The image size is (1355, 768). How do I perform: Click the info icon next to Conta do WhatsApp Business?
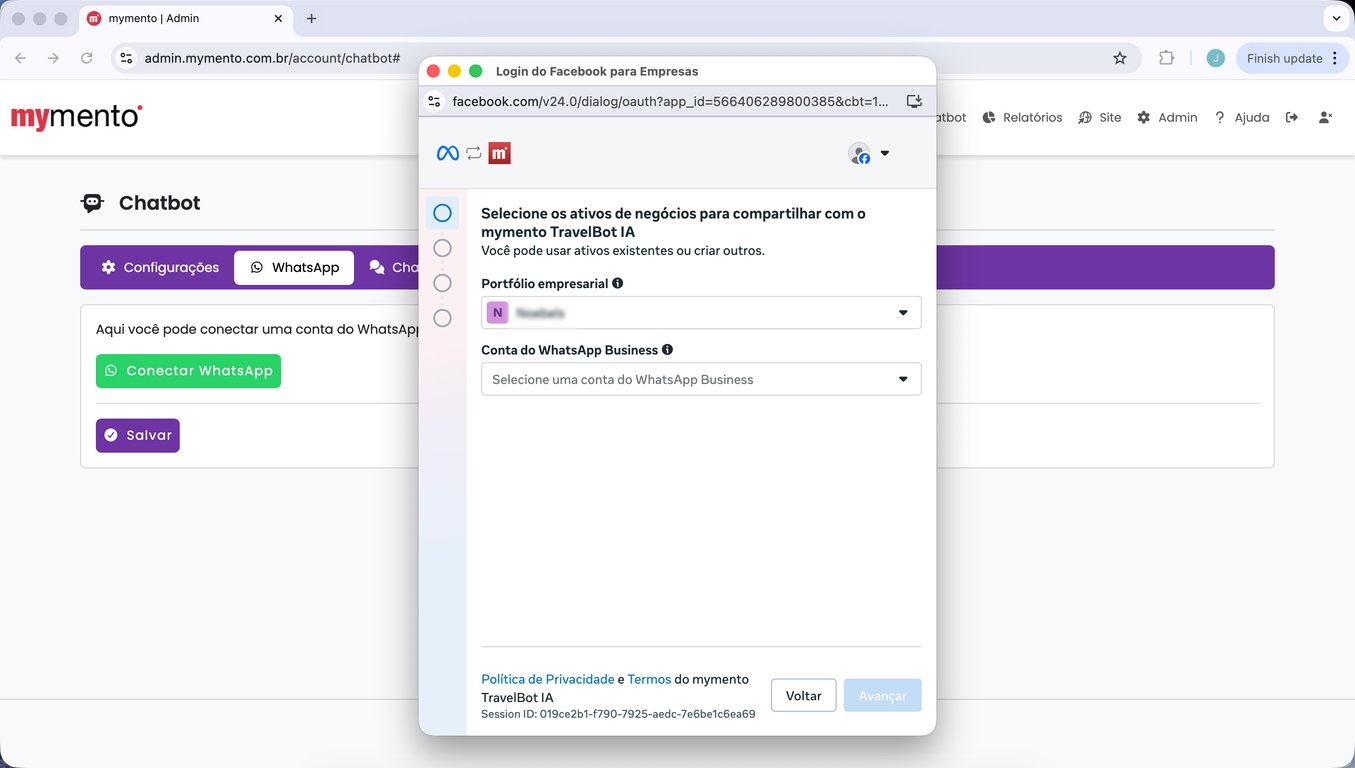[x=667, y=350]
